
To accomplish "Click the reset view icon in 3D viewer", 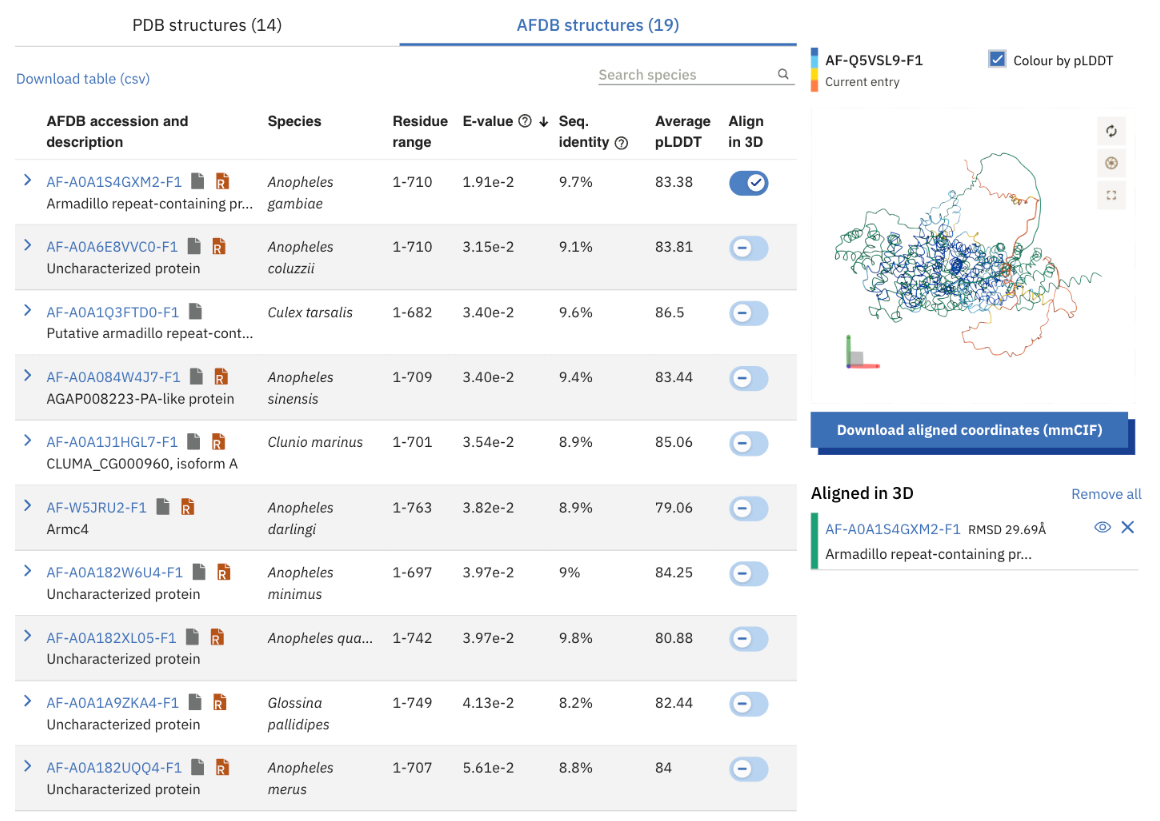I will click(x=1111, y=131).
